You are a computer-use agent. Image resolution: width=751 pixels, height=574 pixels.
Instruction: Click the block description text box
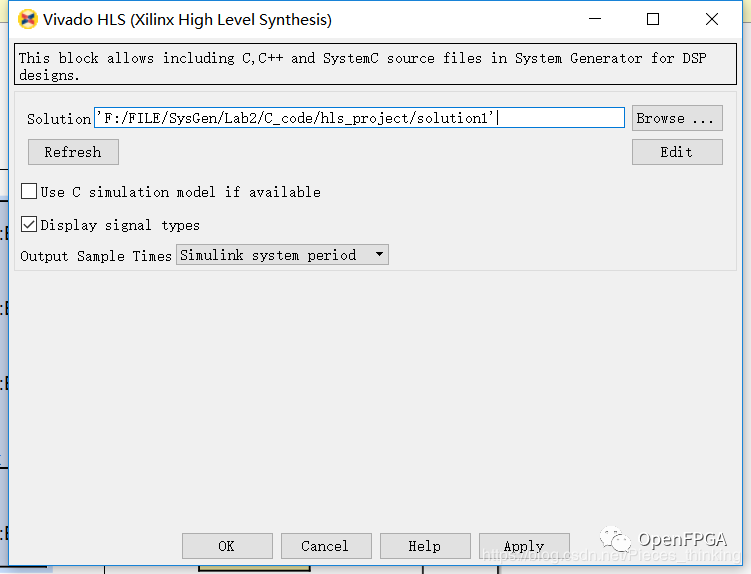375,65
